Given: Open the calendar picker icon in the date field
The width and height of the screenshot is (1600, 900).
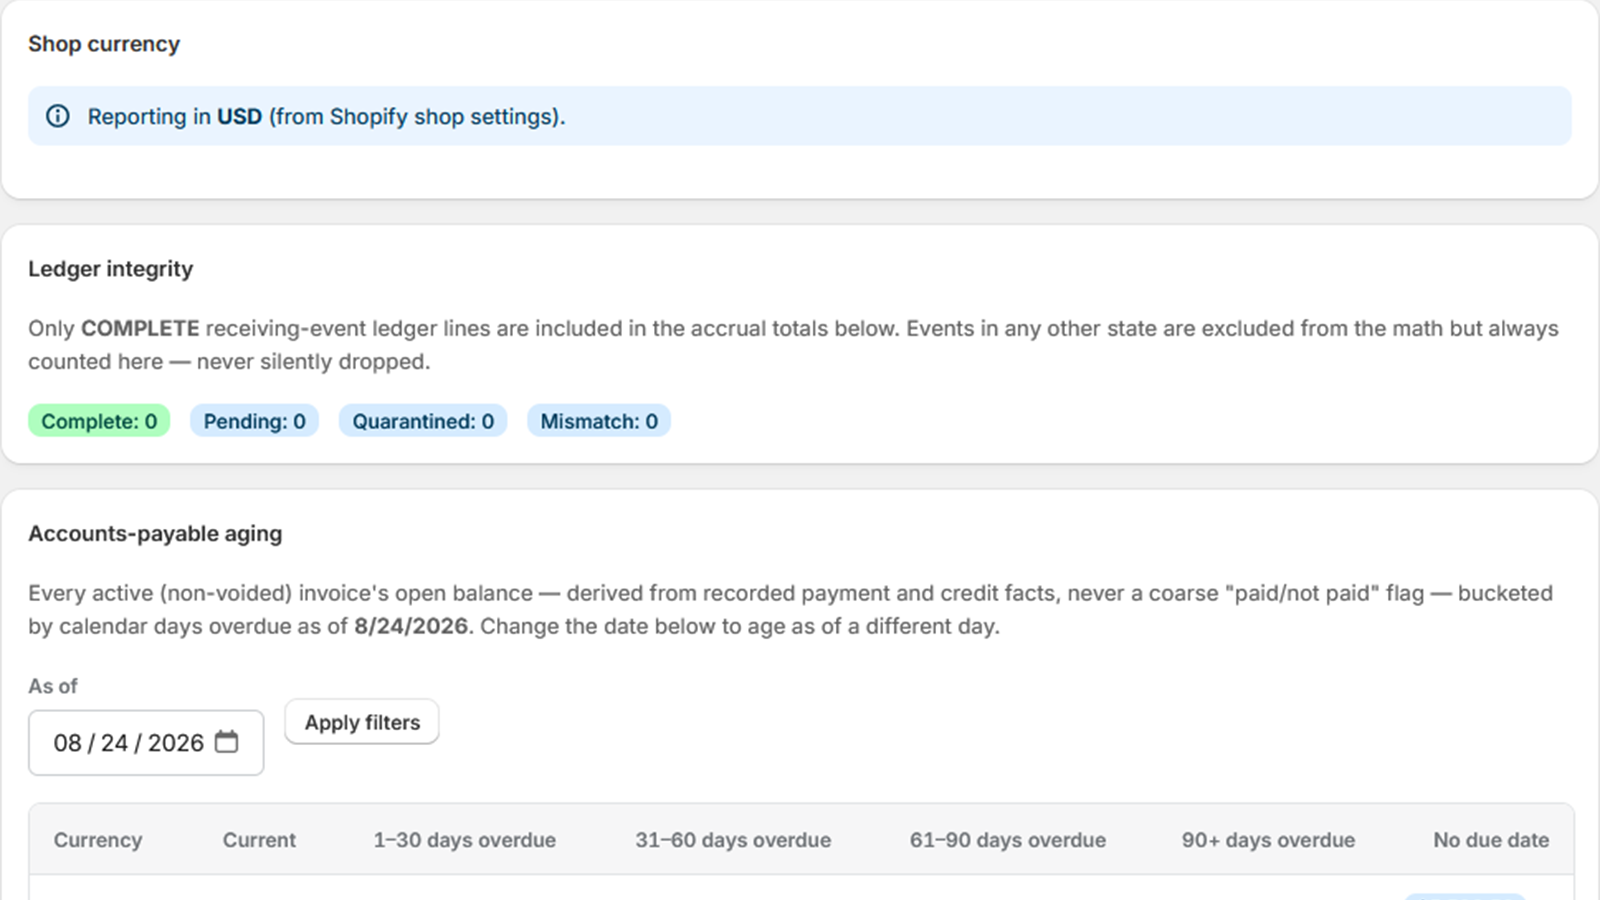Looking at the screenshot, I should click(x=227, y=742).
